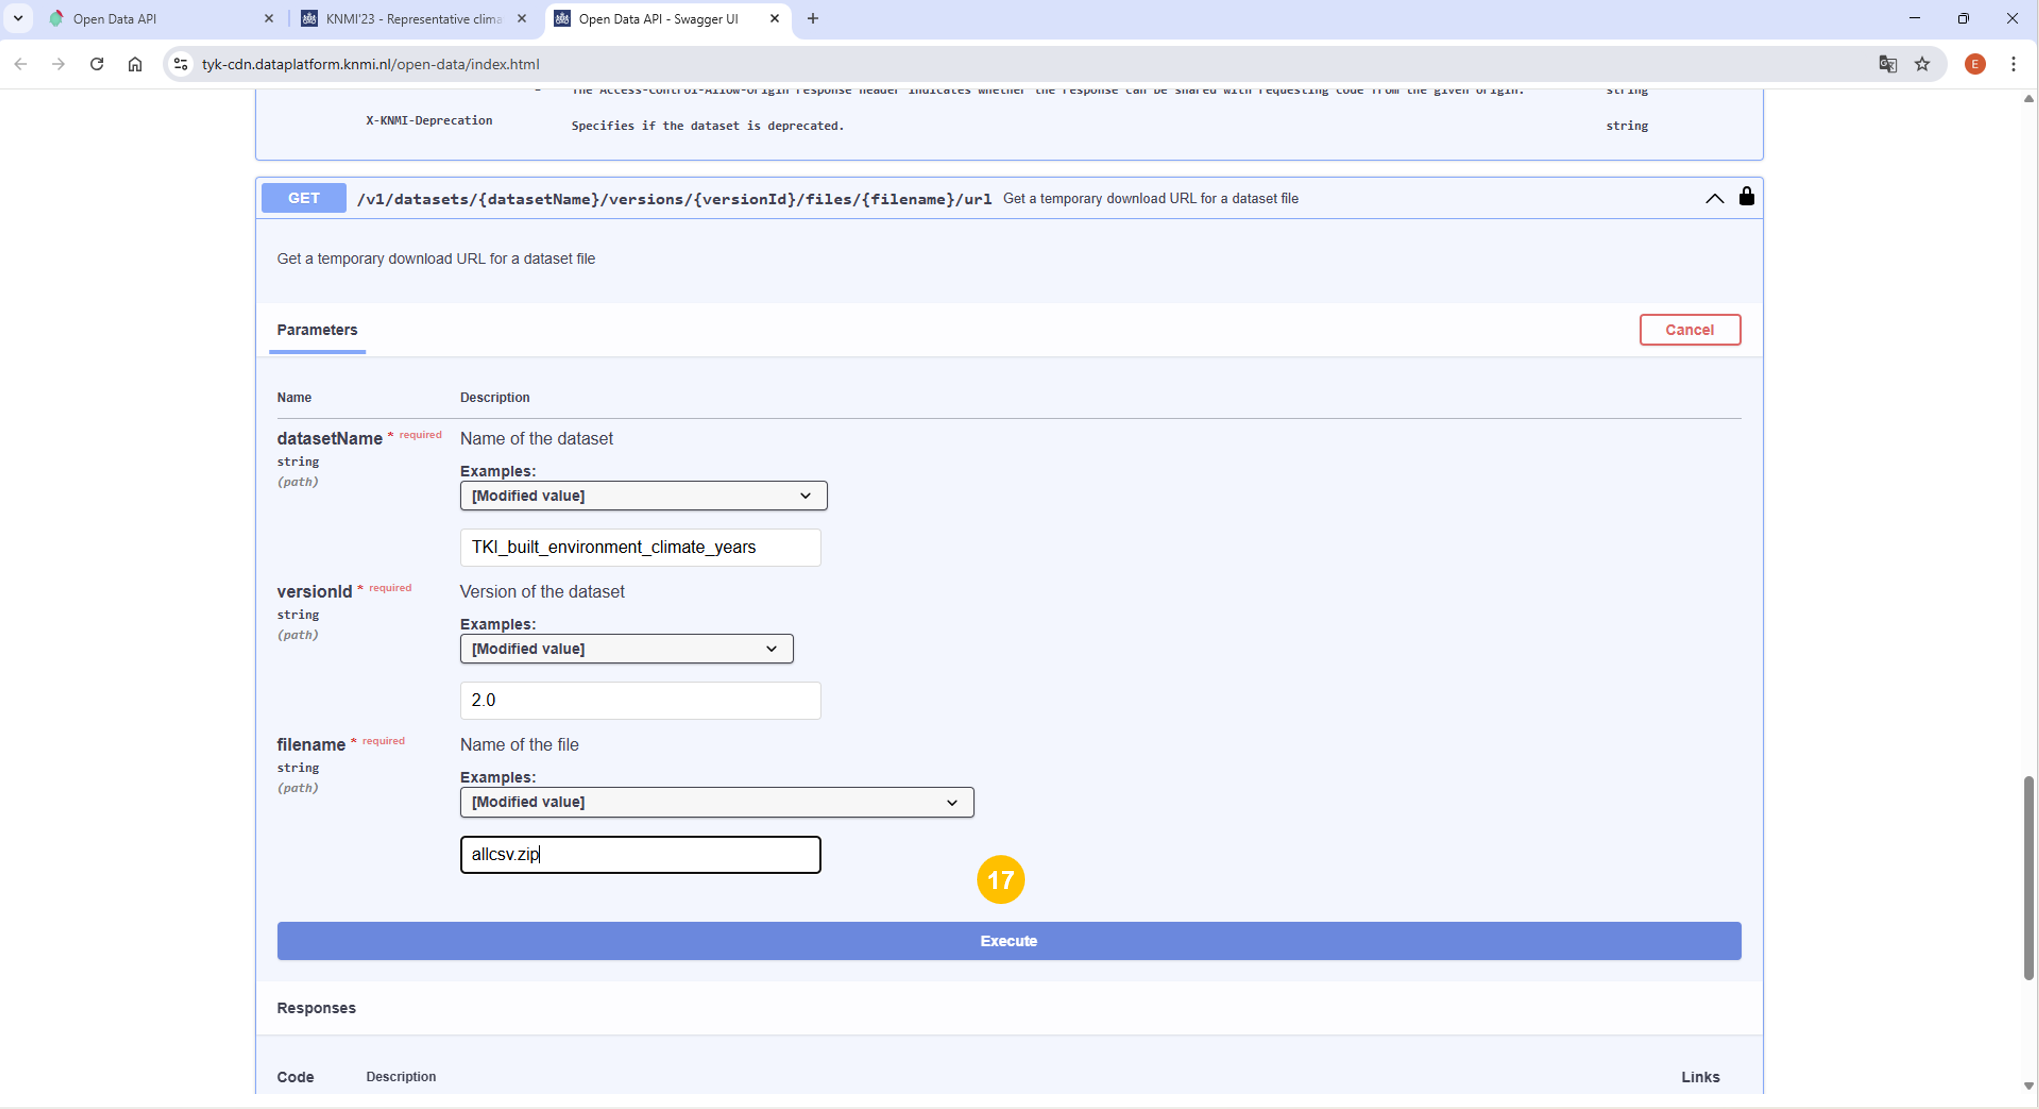
Task: Collapse the GET endpoint with chevron arrow
Action: click(x=1714, y=198)
